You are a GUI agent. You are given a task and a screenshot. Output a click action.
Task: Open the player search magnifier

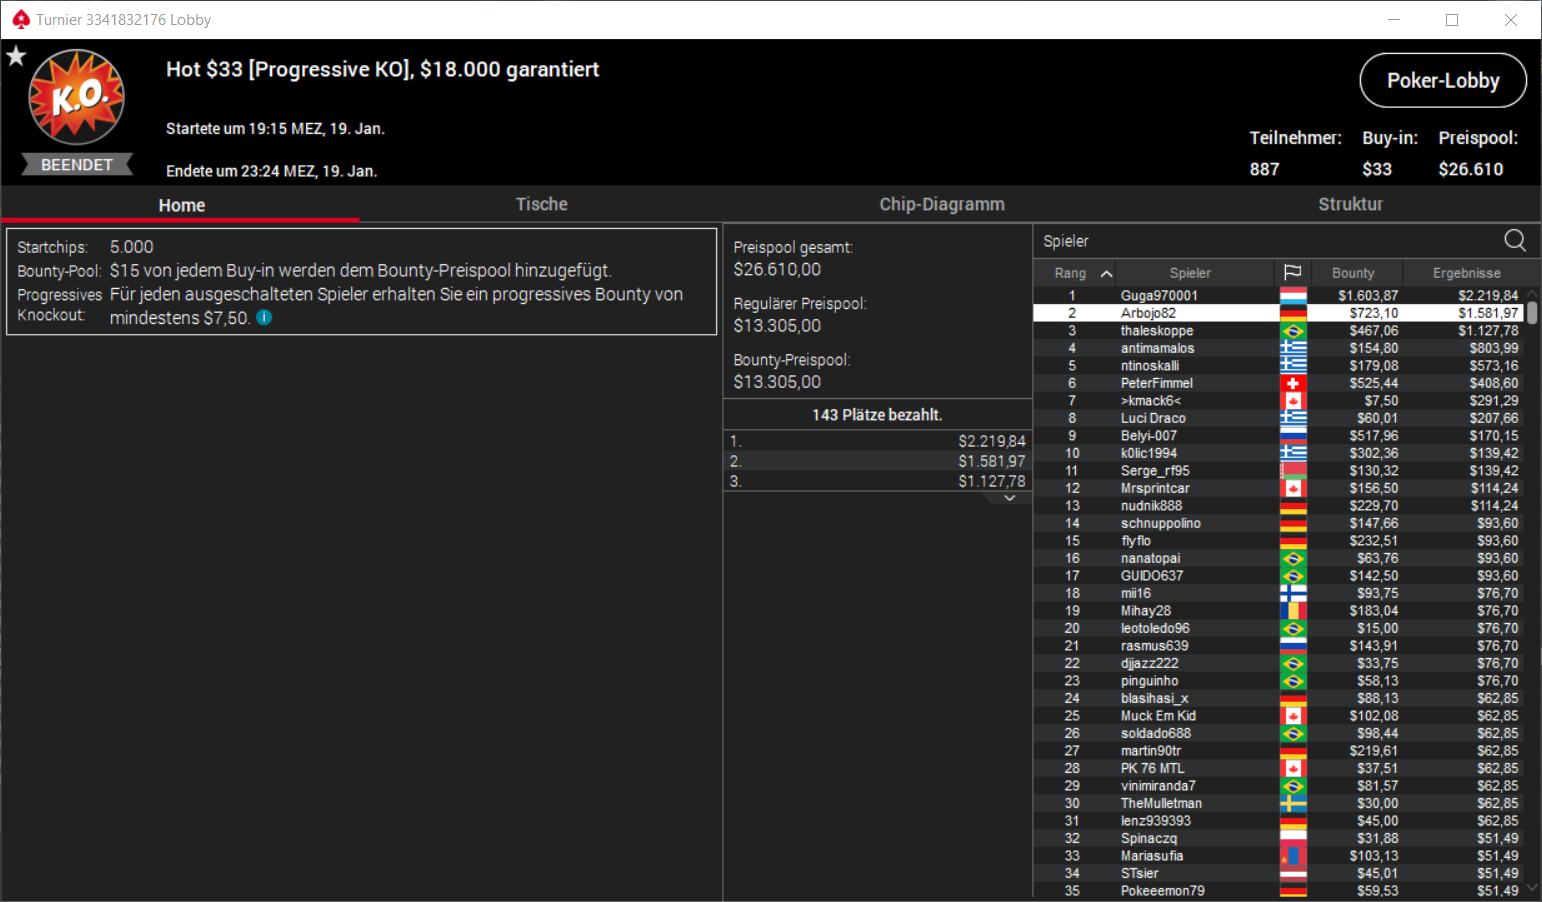(x=1515, y=240)
